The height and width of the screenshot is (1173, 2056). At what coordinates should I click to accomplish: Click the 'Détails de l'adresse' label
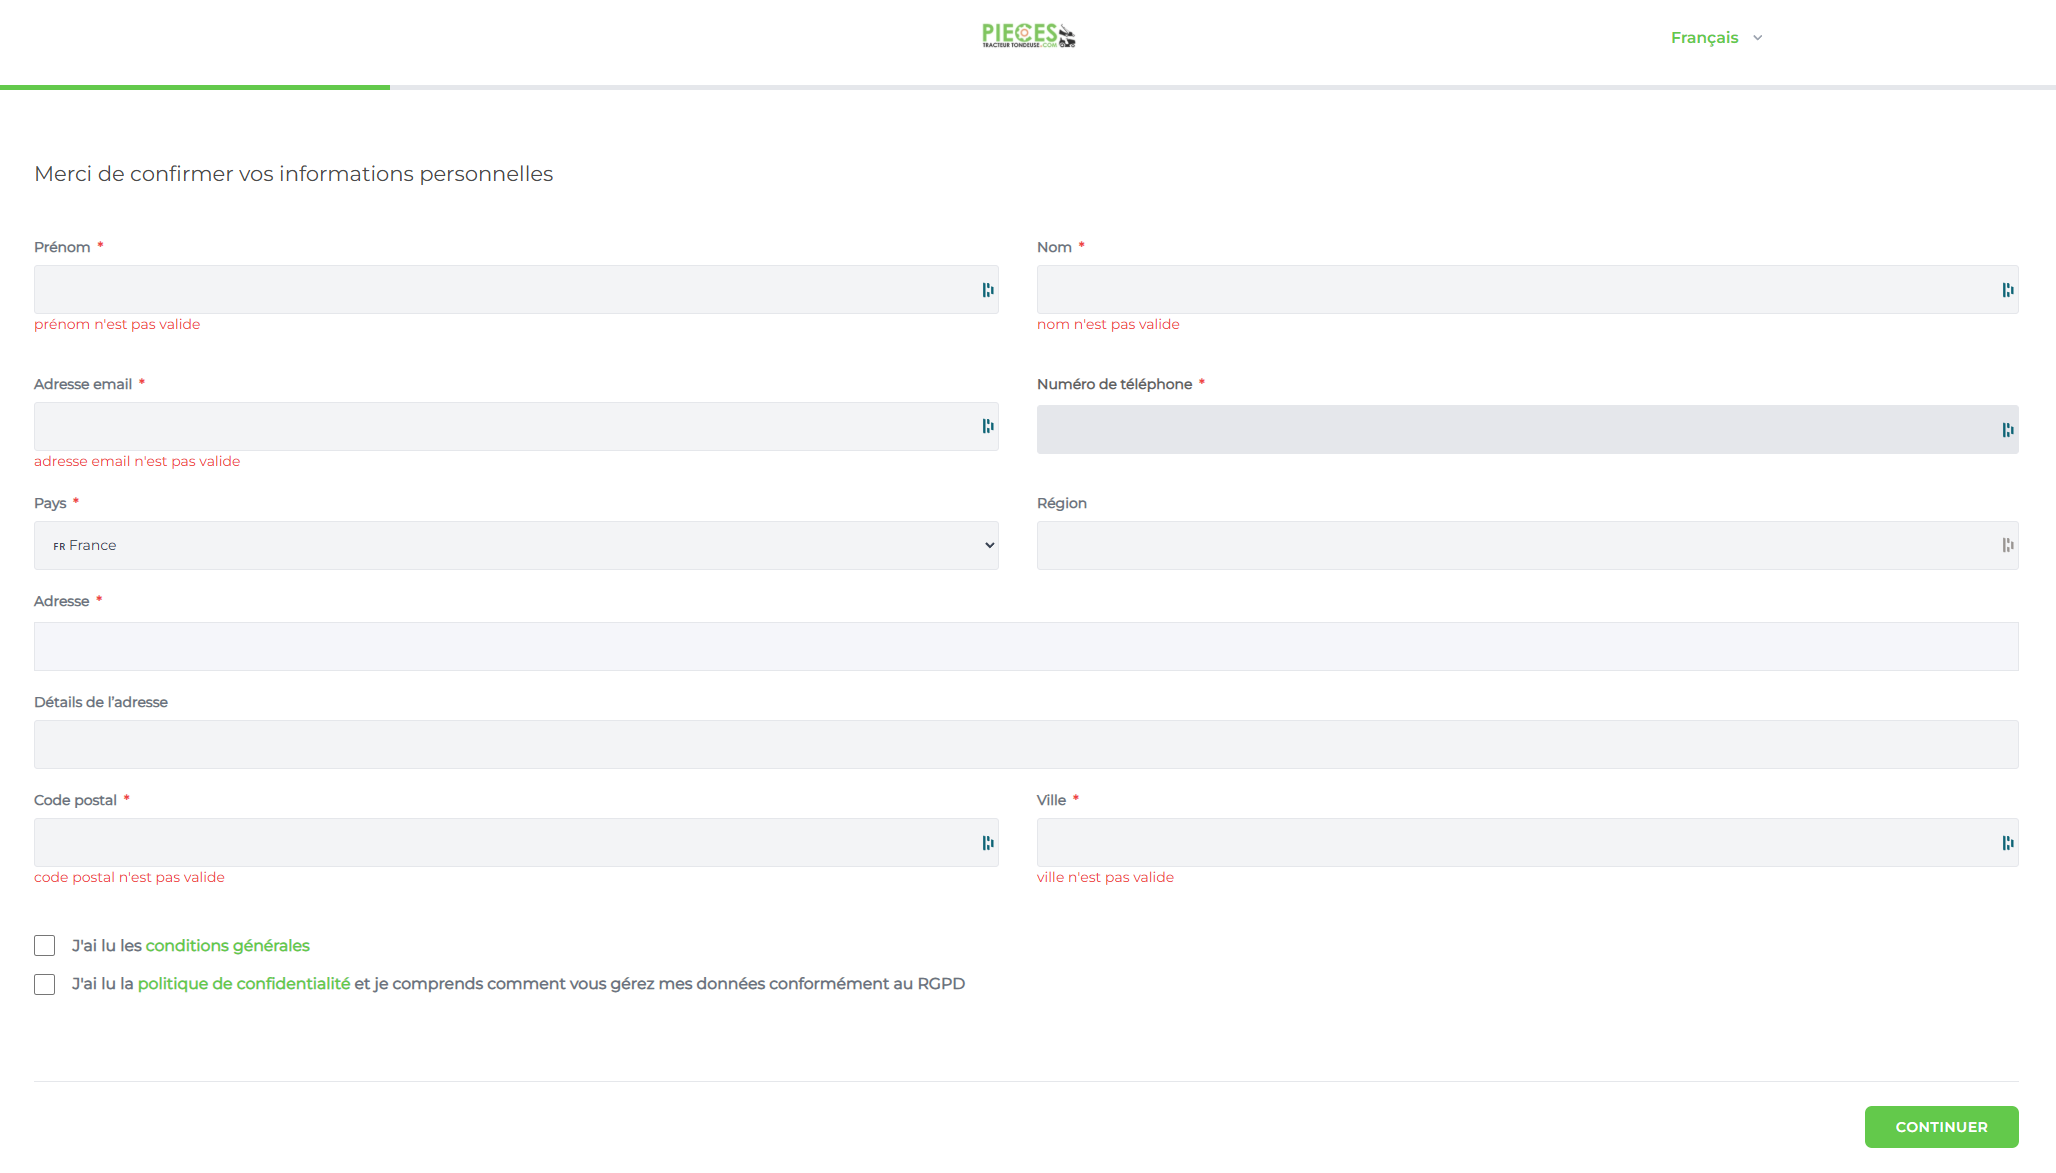coord(101,702)
